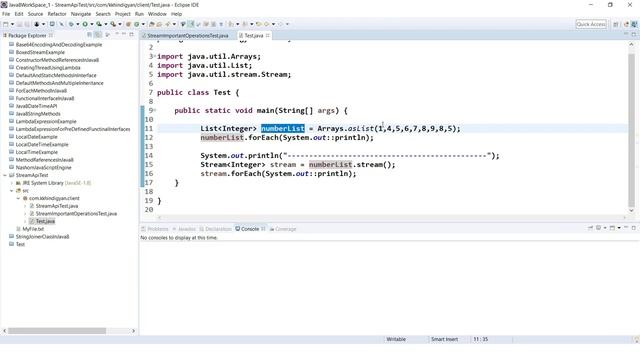Open the File menu

[6, 14]
